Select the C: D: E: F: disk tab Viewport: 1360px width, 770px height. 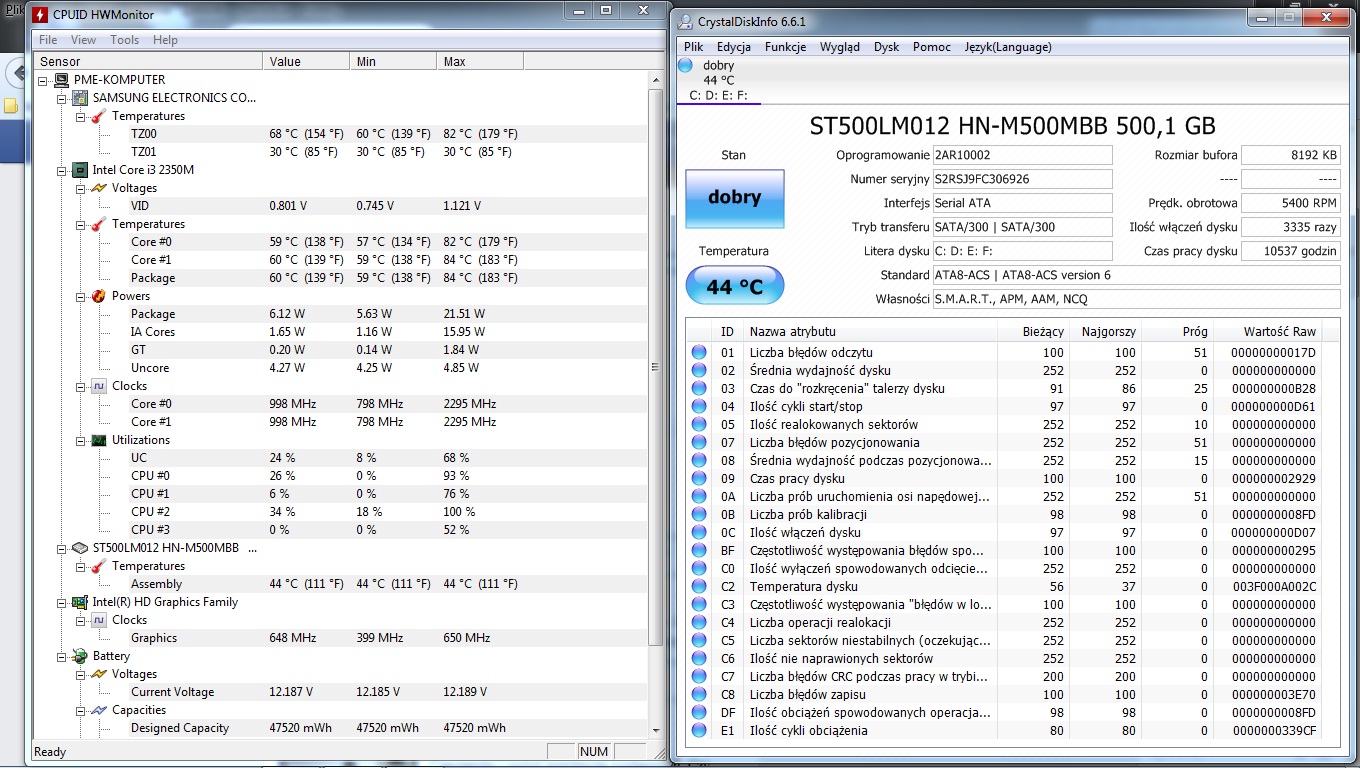pos(718,82)
